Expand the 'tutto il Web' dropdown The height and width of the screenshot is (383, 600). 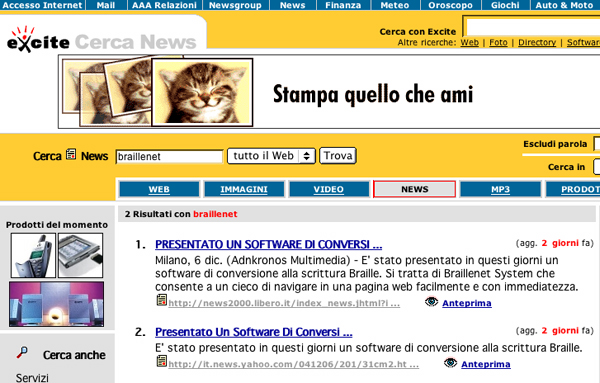coord(271,156)
